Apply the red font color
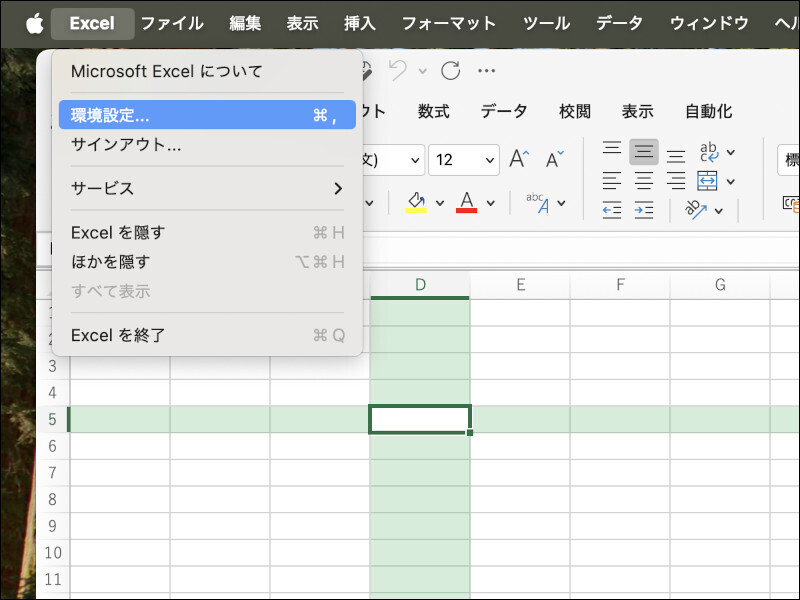This screenshot has width=800, height=600. coord(466,203)
